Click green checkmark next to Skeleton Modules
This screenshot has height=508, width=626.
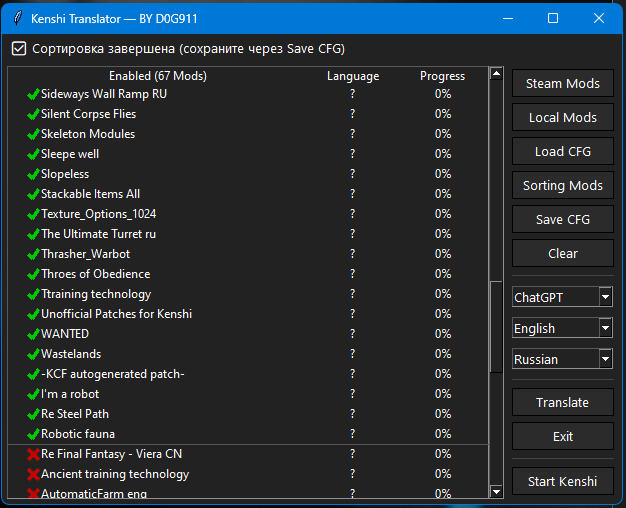(x=33, y=134)
